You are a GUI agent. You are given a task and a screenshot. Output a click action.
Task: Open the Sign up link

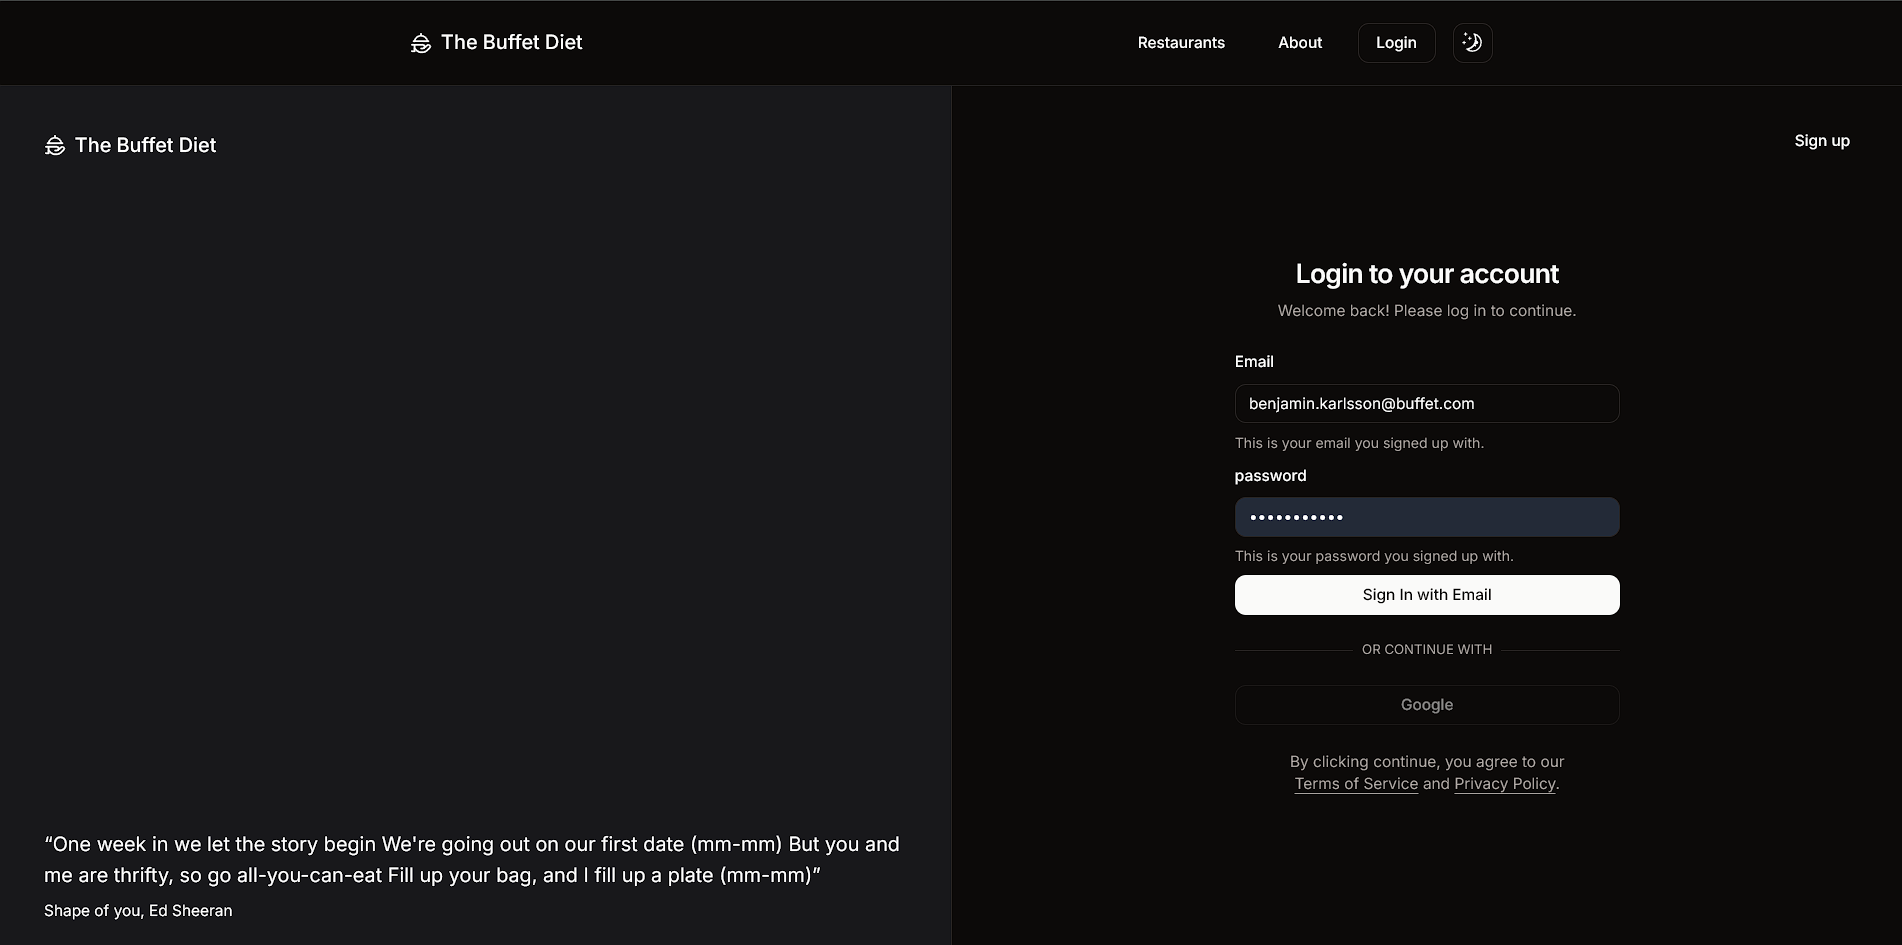1822,141
